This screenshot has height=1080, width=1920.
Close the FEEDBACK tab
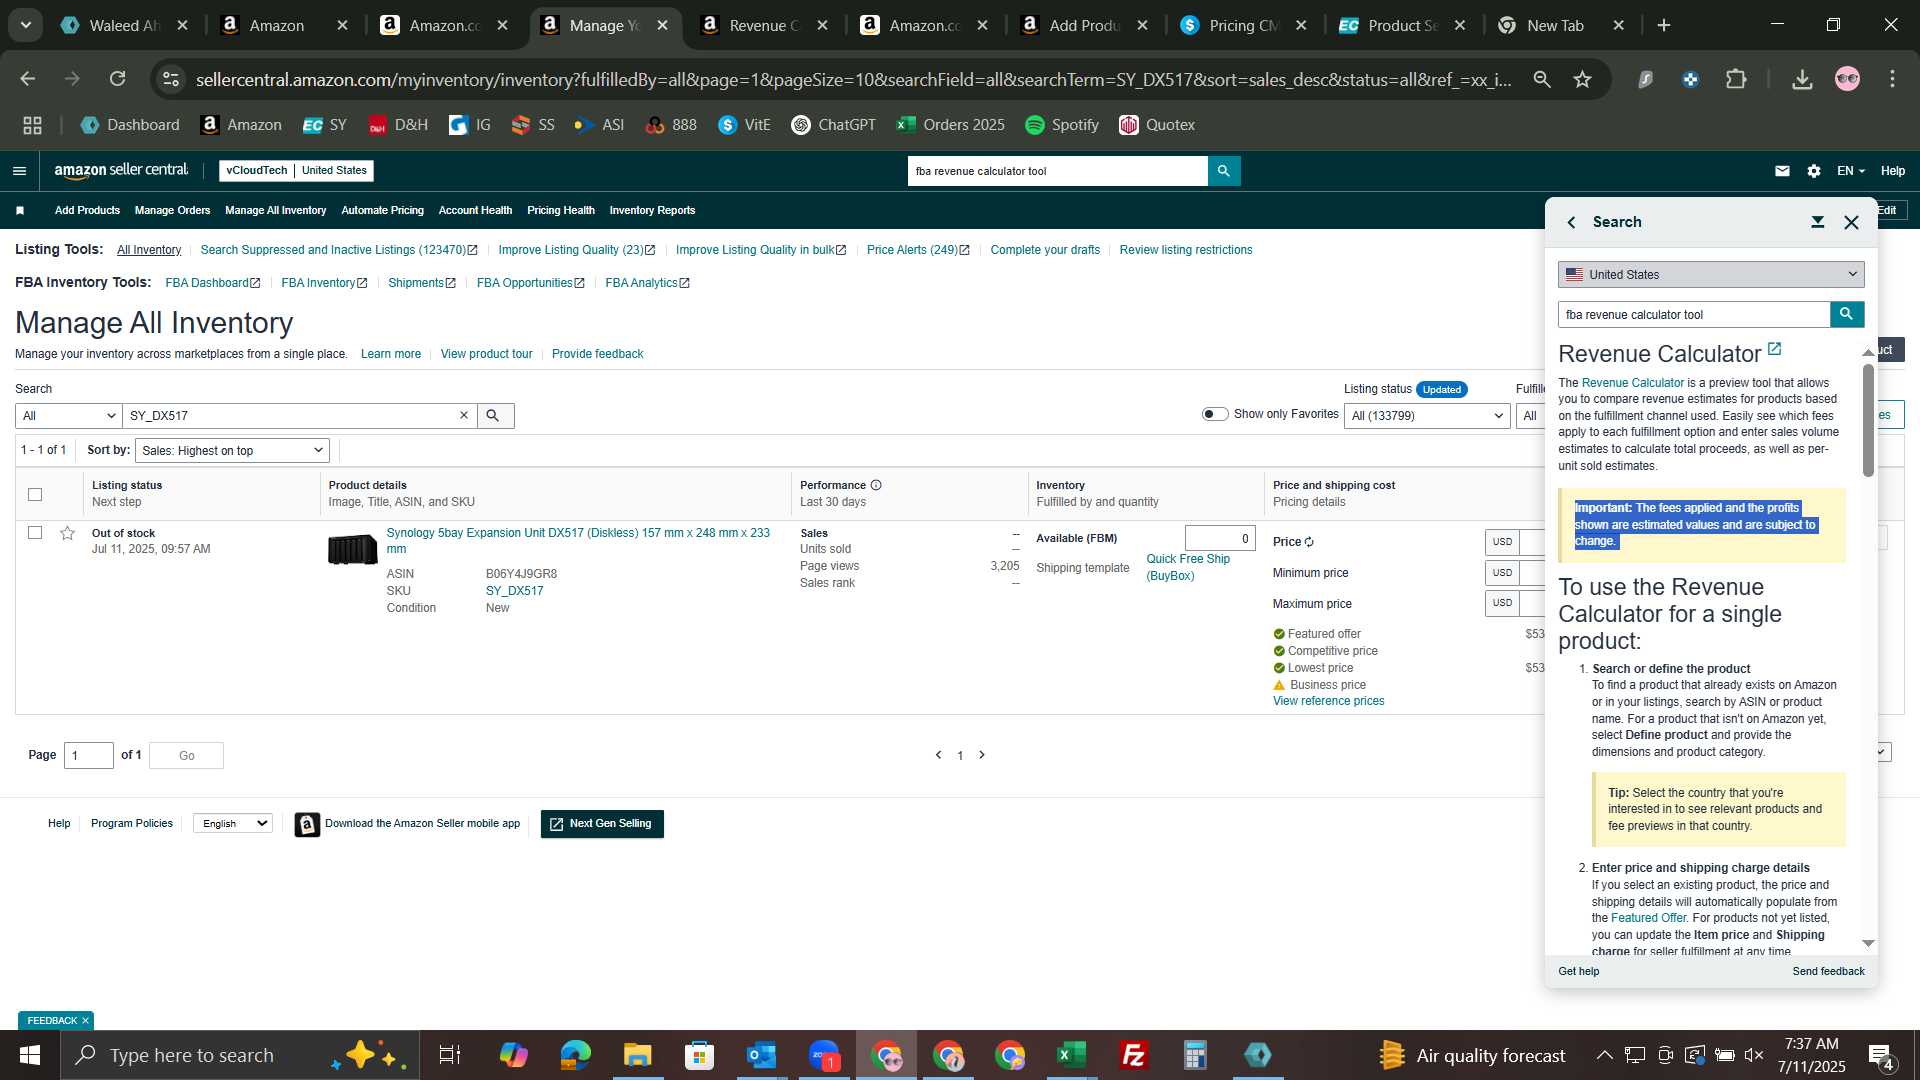pyautogui.click(x=85, y=1021)
